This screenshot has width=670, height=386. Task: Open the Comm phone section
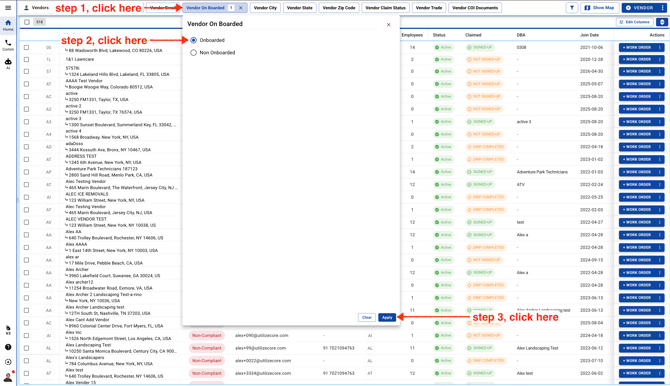pyautogui.click(x=8, y=45)
